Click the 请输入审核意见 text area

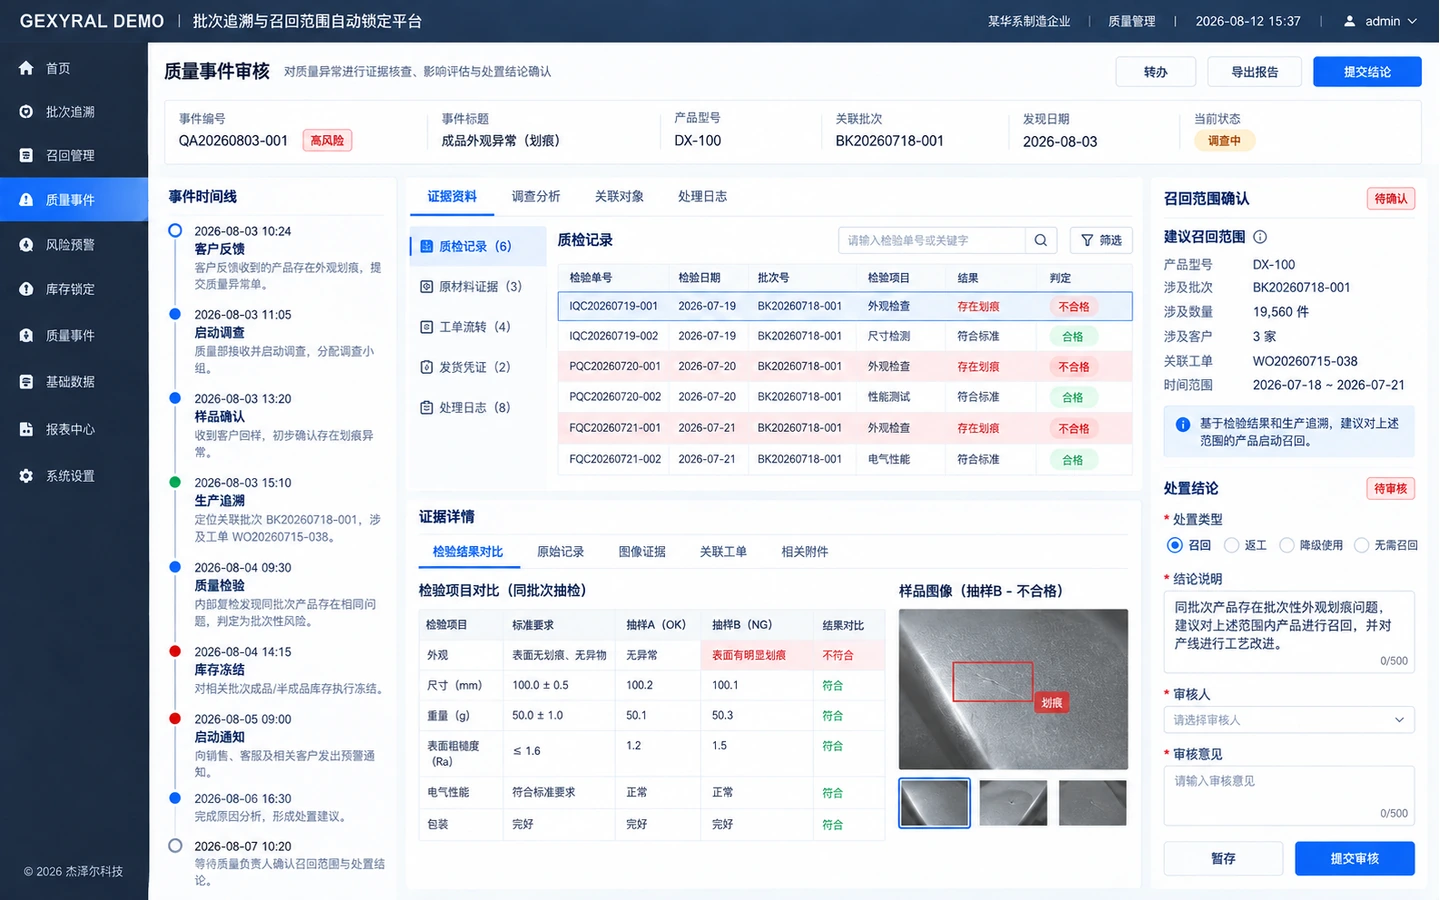tap(1289, 795)
